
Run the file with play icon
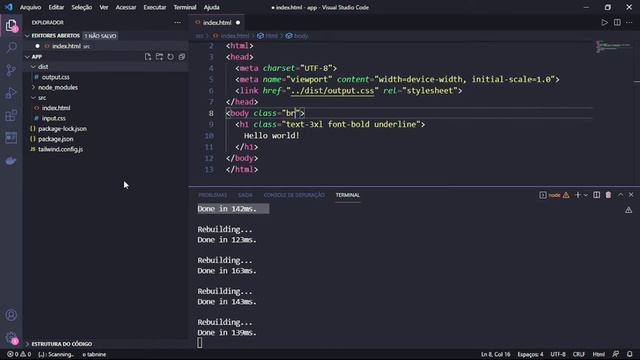click(604, 22)
